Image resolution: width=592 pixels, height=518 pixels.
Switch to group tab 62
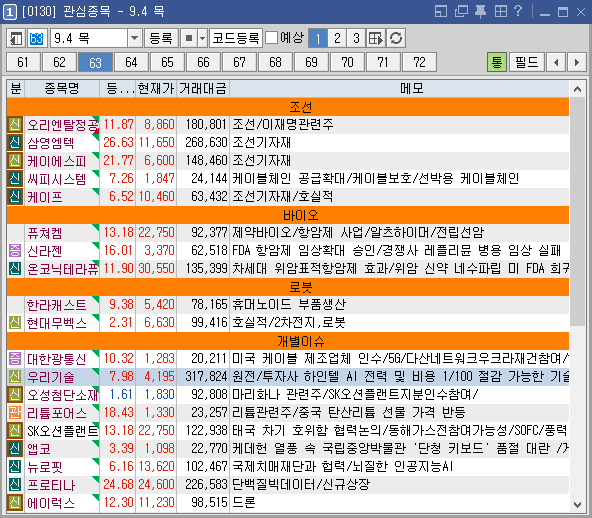point(59,62)
